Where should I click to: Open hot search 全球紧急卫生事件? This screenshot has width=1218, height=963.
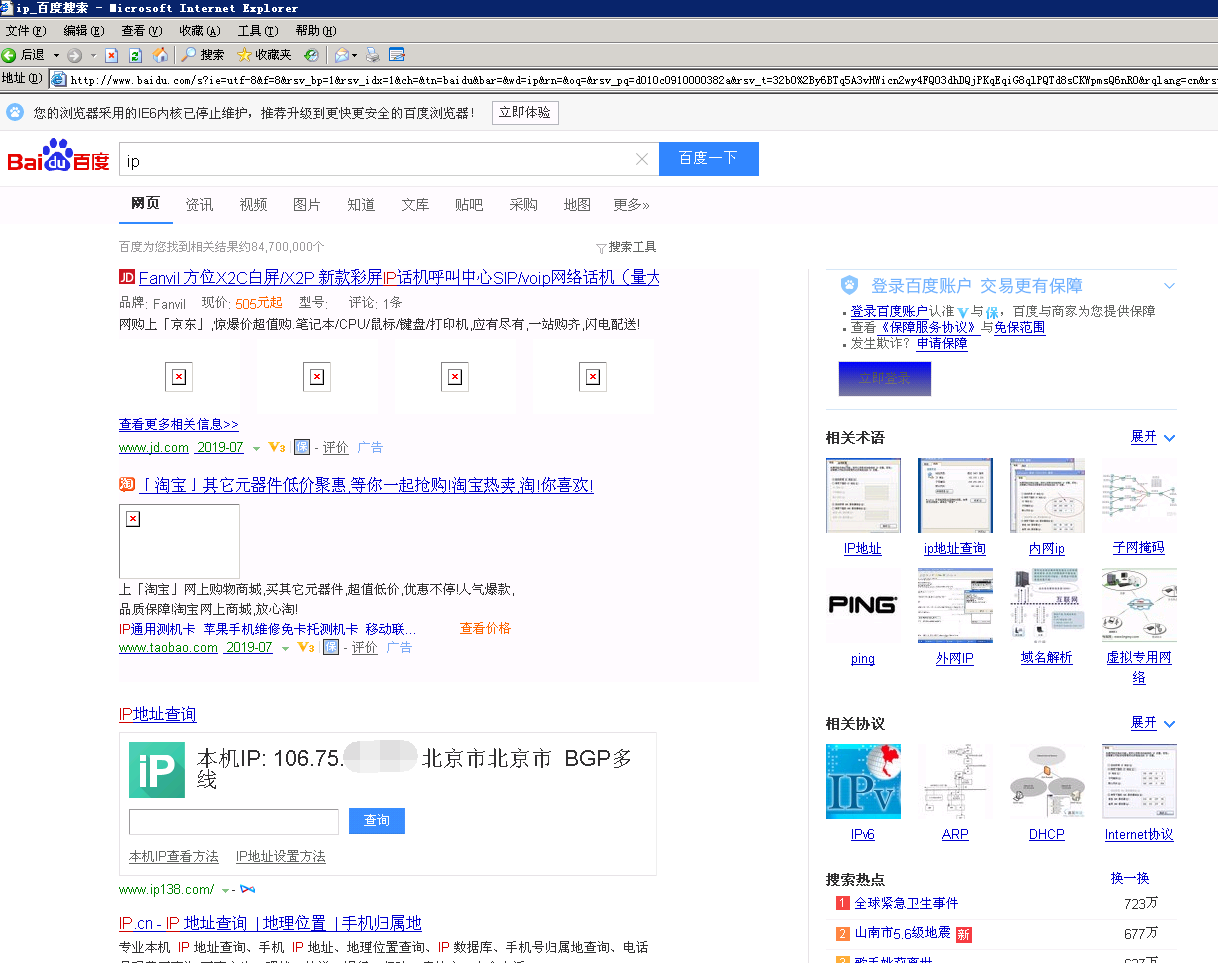click(906, 903)
